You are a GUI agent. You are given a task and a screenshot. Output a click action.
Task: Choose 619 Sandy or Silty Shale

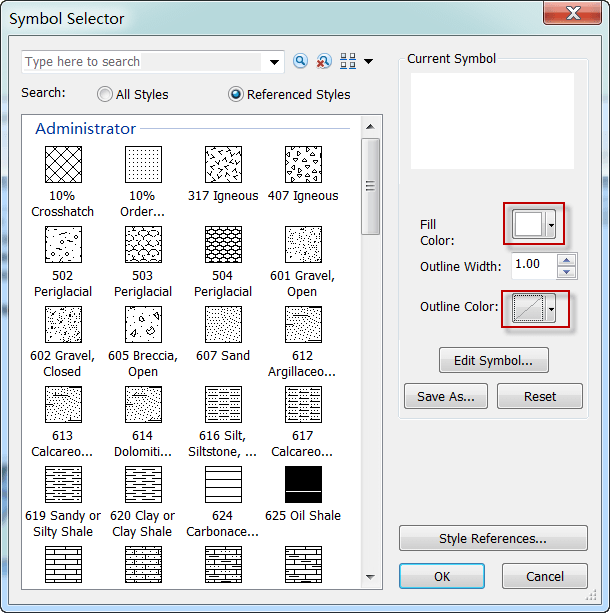tap(63, 484)
